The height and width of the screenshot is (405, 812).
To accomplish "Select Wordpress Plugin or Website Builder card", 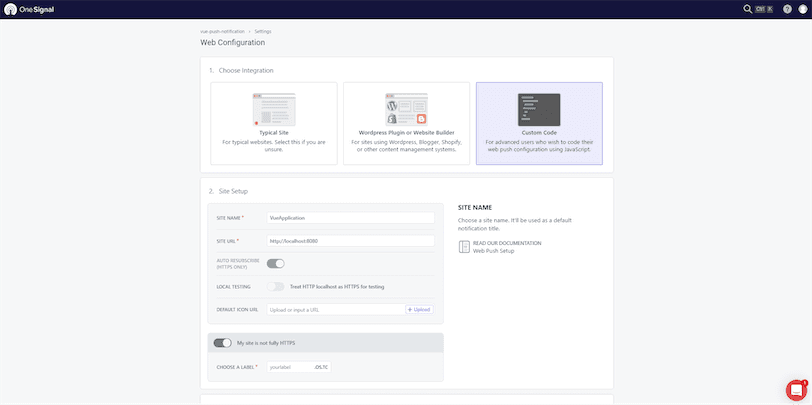I will (407, 123).
